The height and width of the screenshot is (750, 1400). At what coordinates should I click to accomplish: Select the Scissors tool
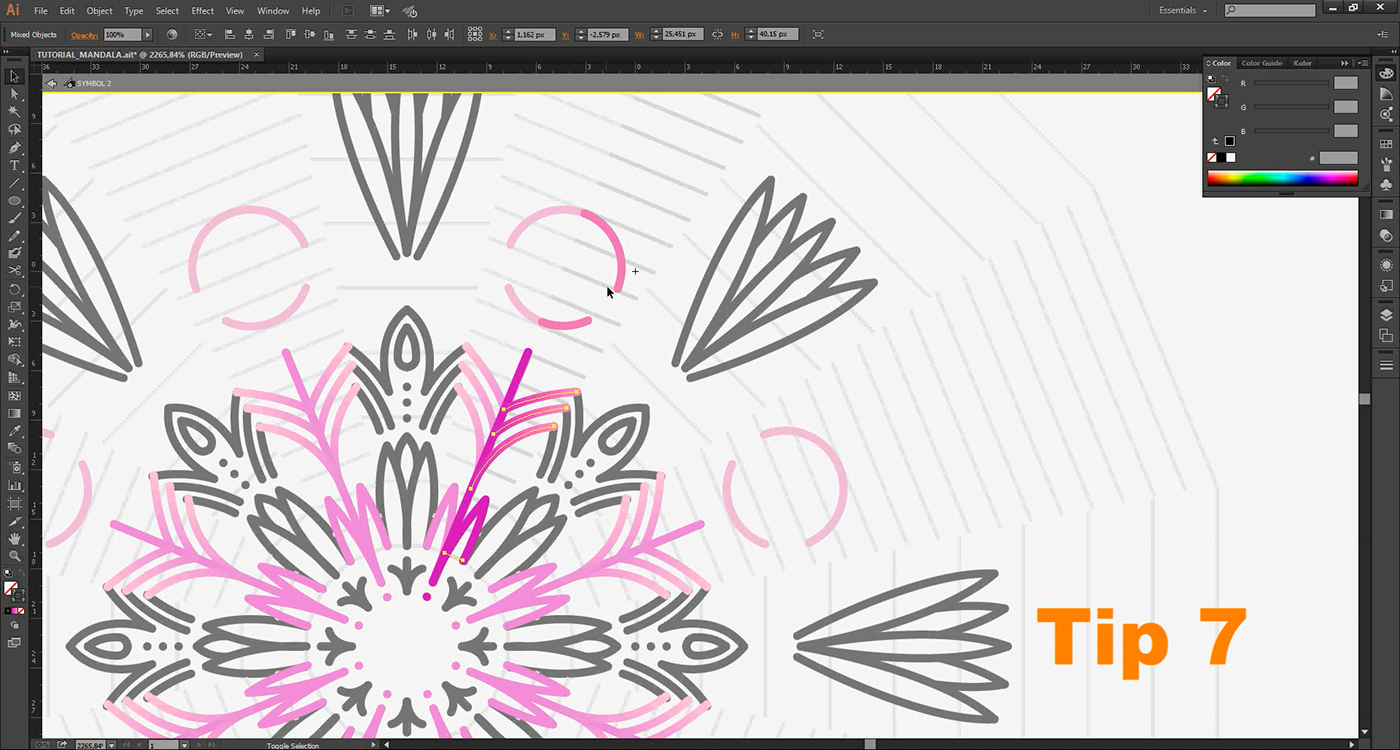click(15, 272)
